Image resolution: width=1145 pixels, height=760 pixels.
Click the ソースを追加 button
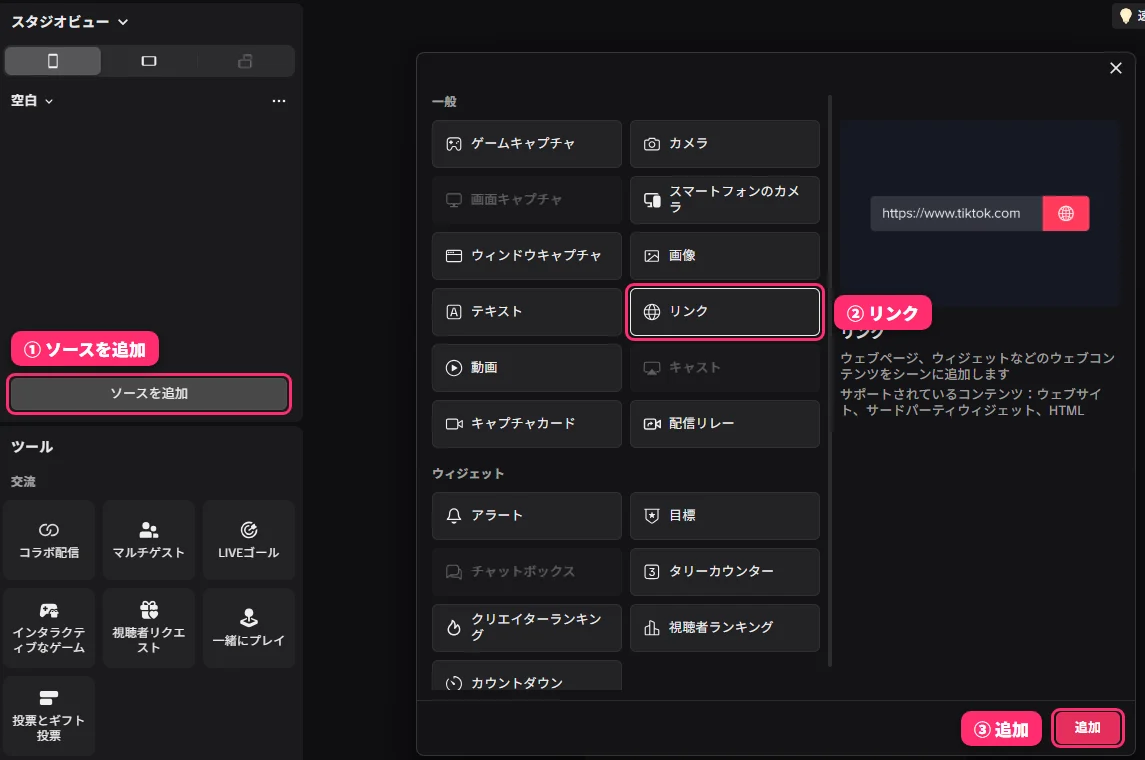149,394
